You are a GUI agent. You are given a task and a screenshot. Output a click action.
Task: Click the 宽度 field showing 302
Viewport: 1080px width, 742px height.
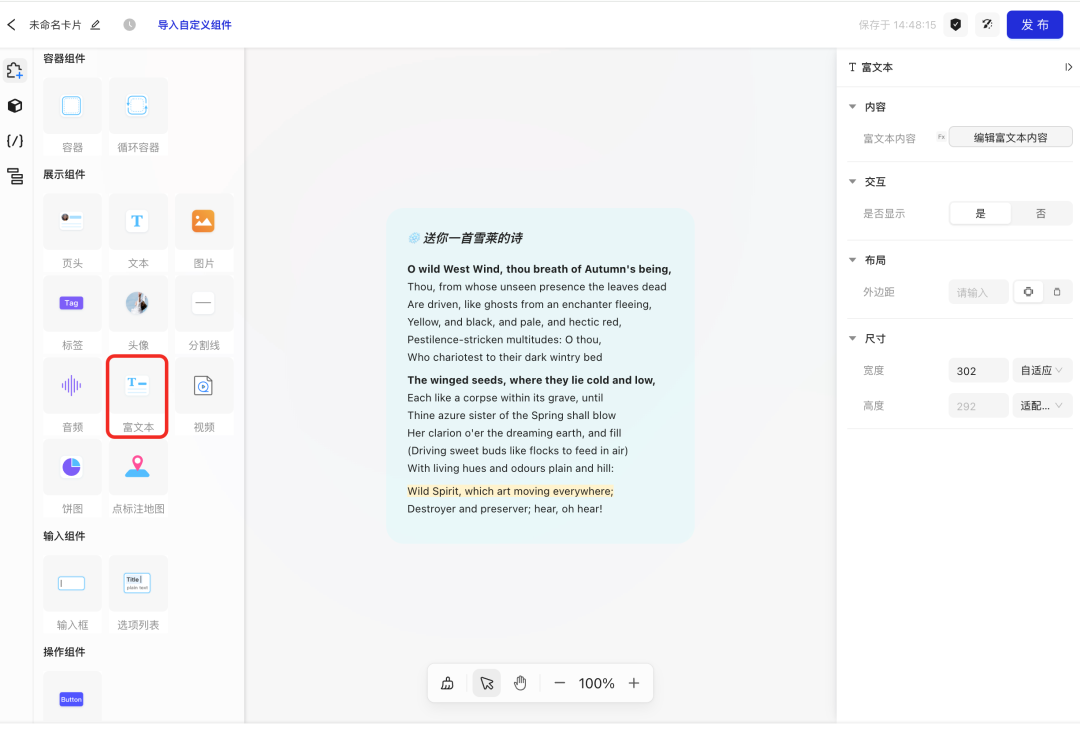click(x=978, y=371)
